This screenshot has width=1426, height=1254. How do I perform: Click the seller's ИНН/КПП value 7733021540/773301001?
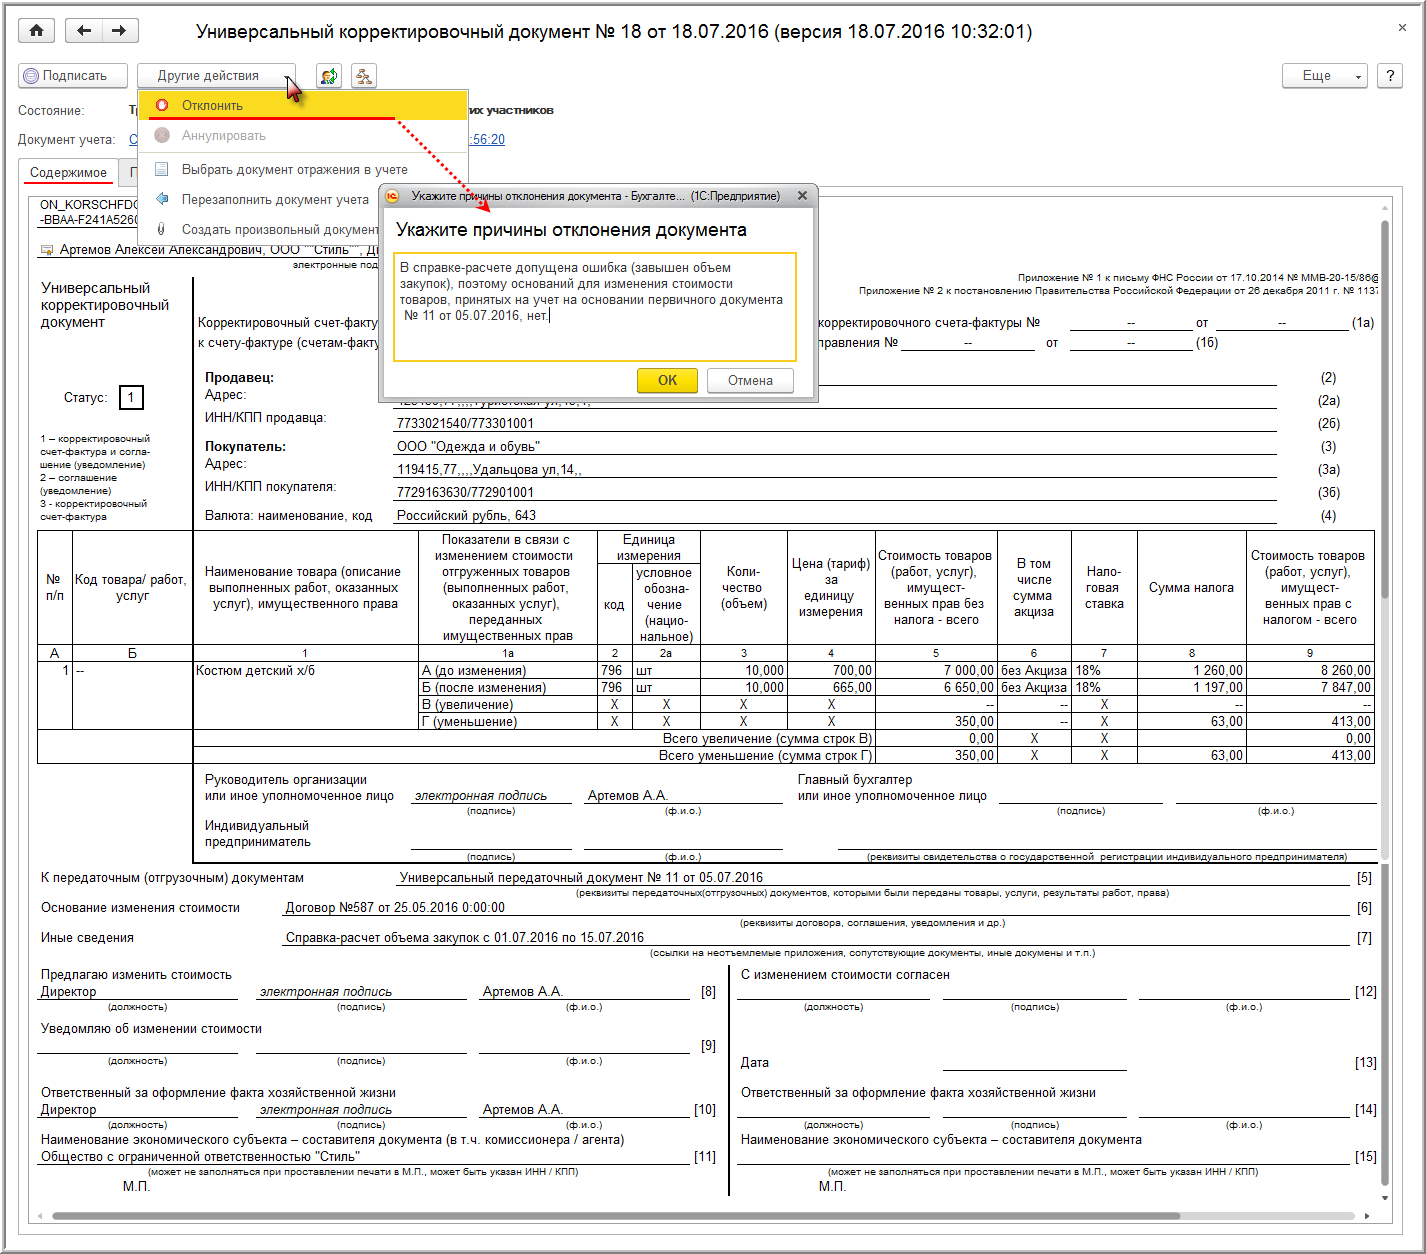point(465,424)
